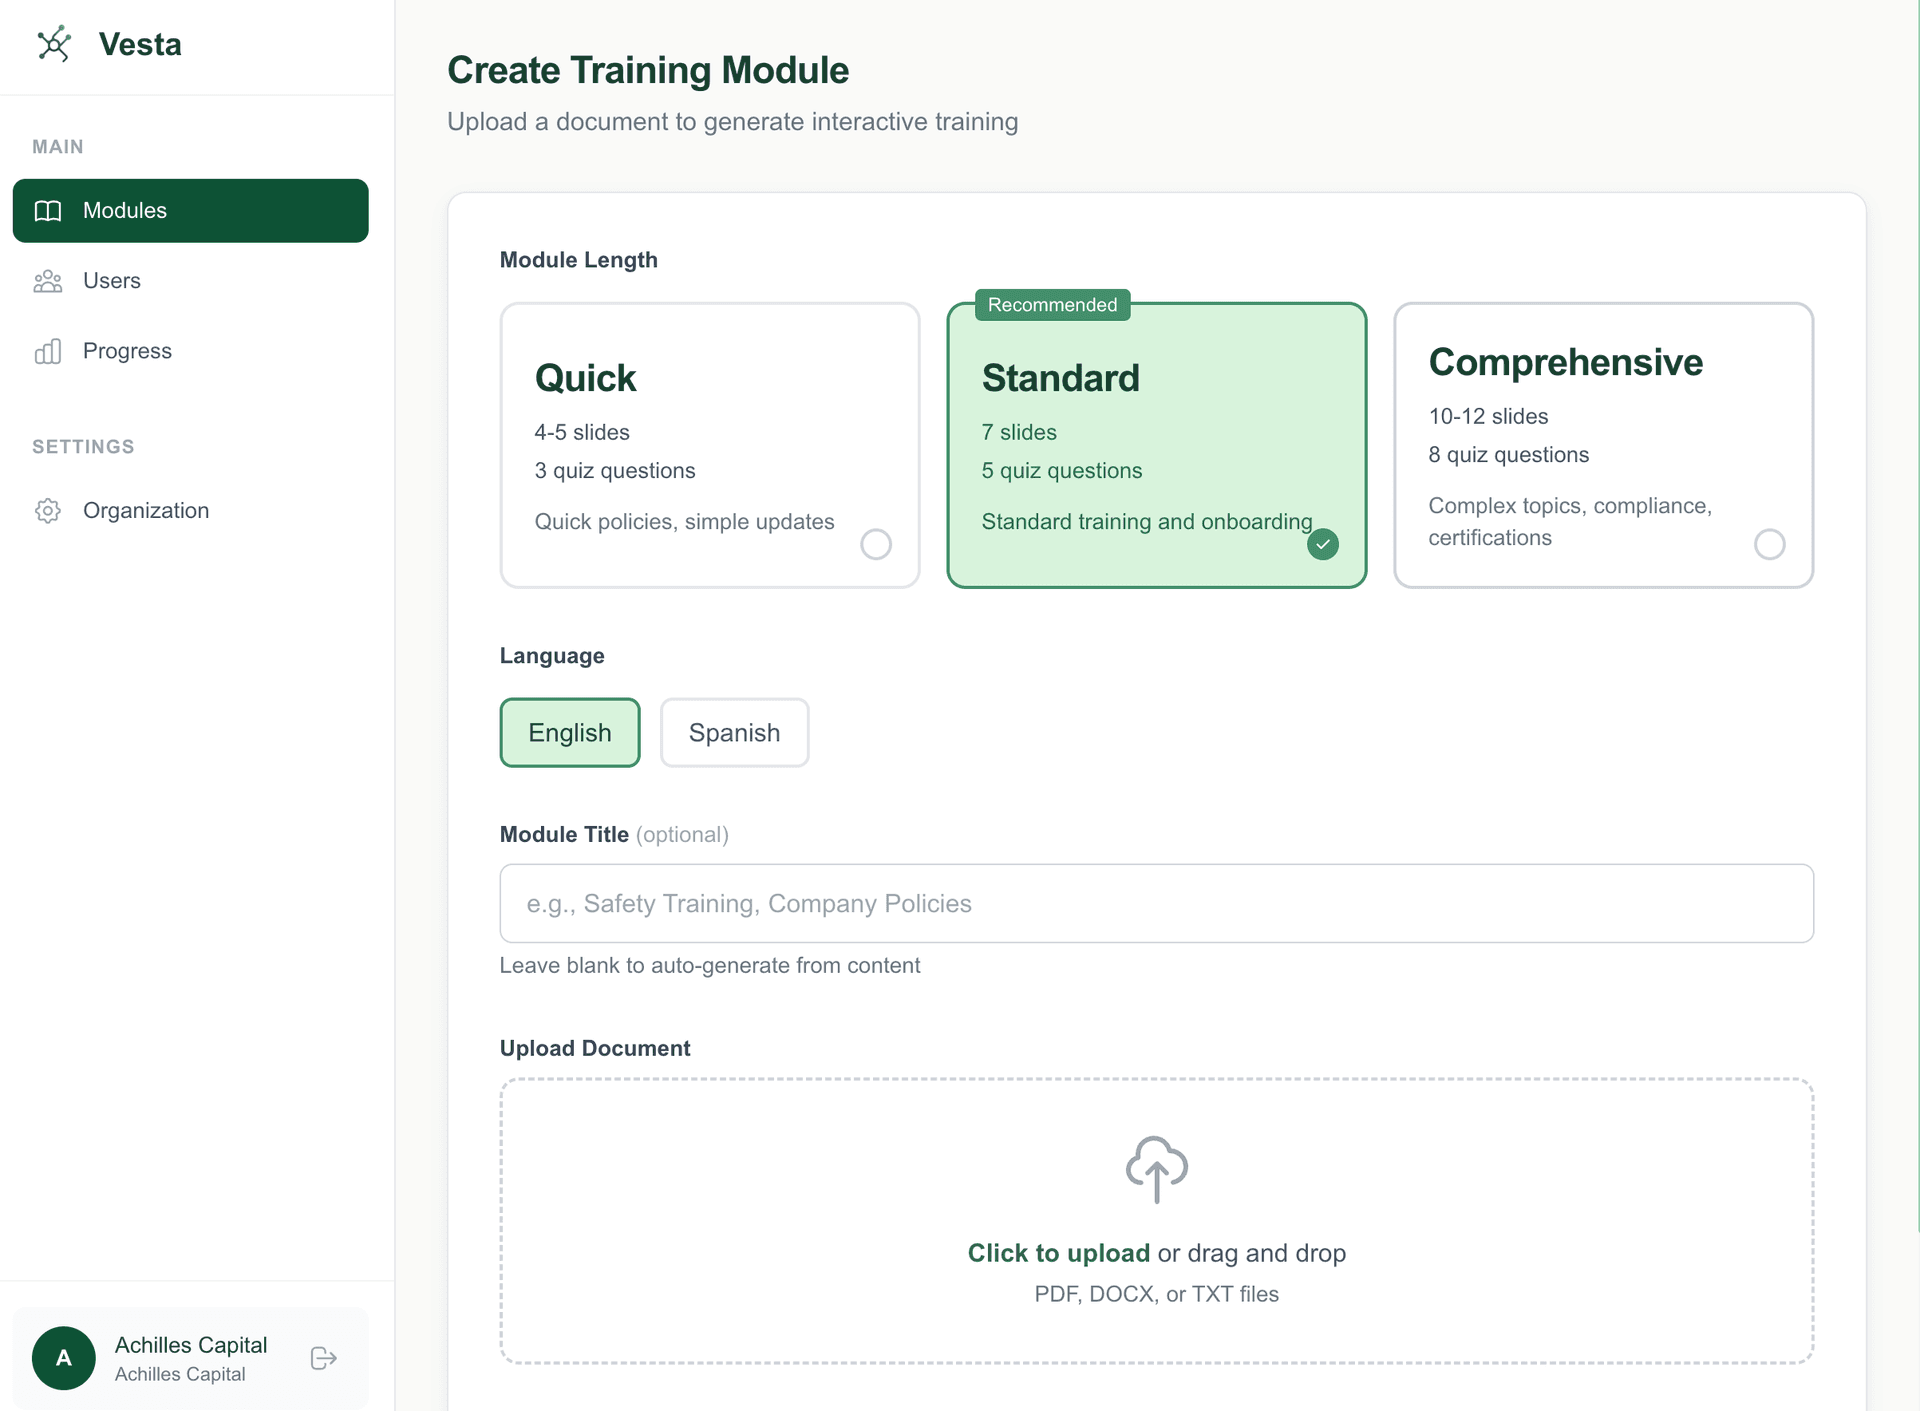Go to the Progress page
The image size is (1920, 1411).
[x=127, y=351]
